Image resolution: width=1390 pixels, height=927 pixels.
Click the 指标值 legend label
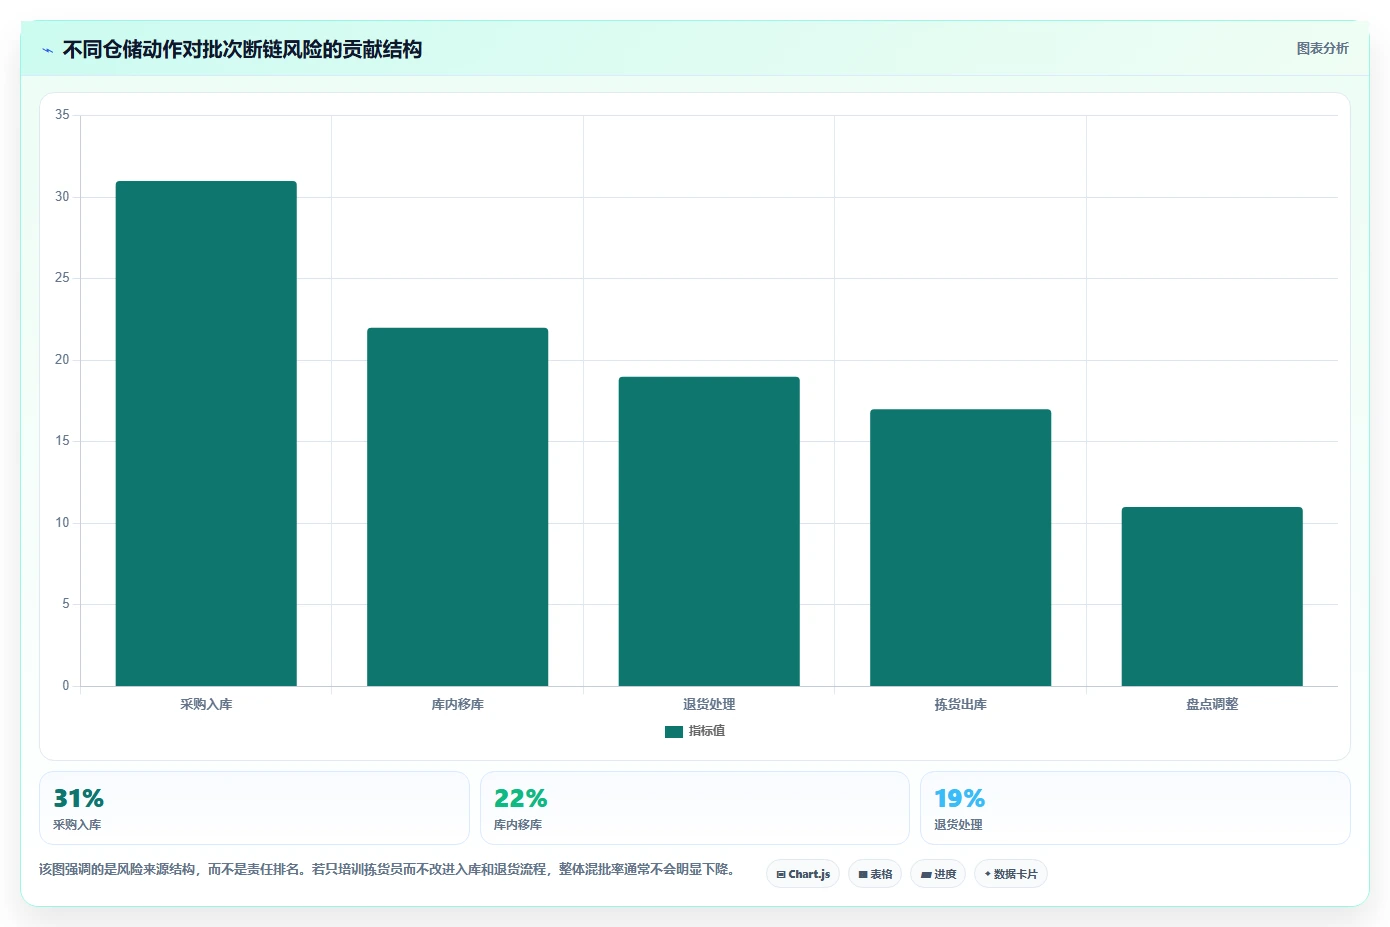707,731
